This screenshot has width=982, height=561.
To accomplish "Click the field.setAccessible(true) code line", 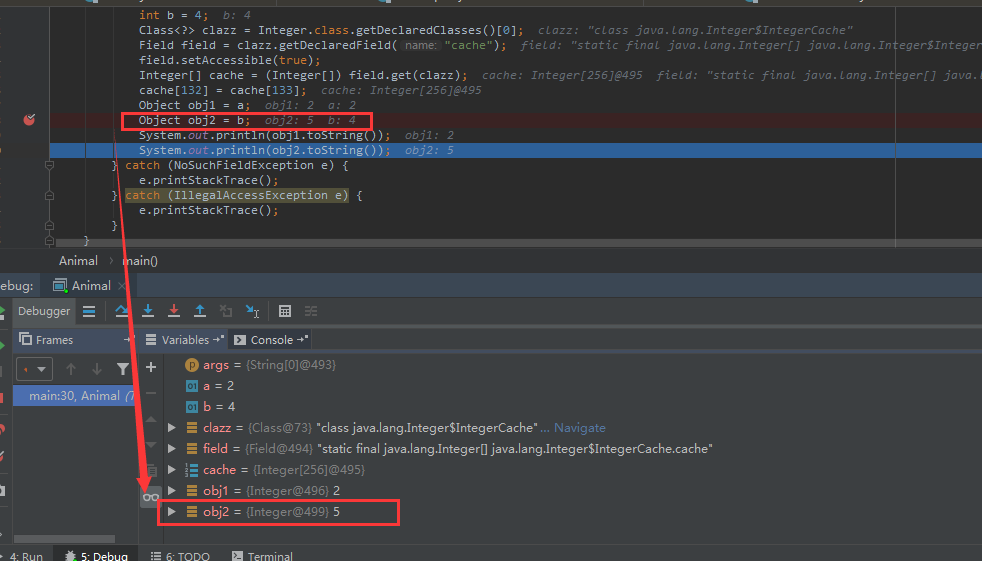I will point(229,60).
